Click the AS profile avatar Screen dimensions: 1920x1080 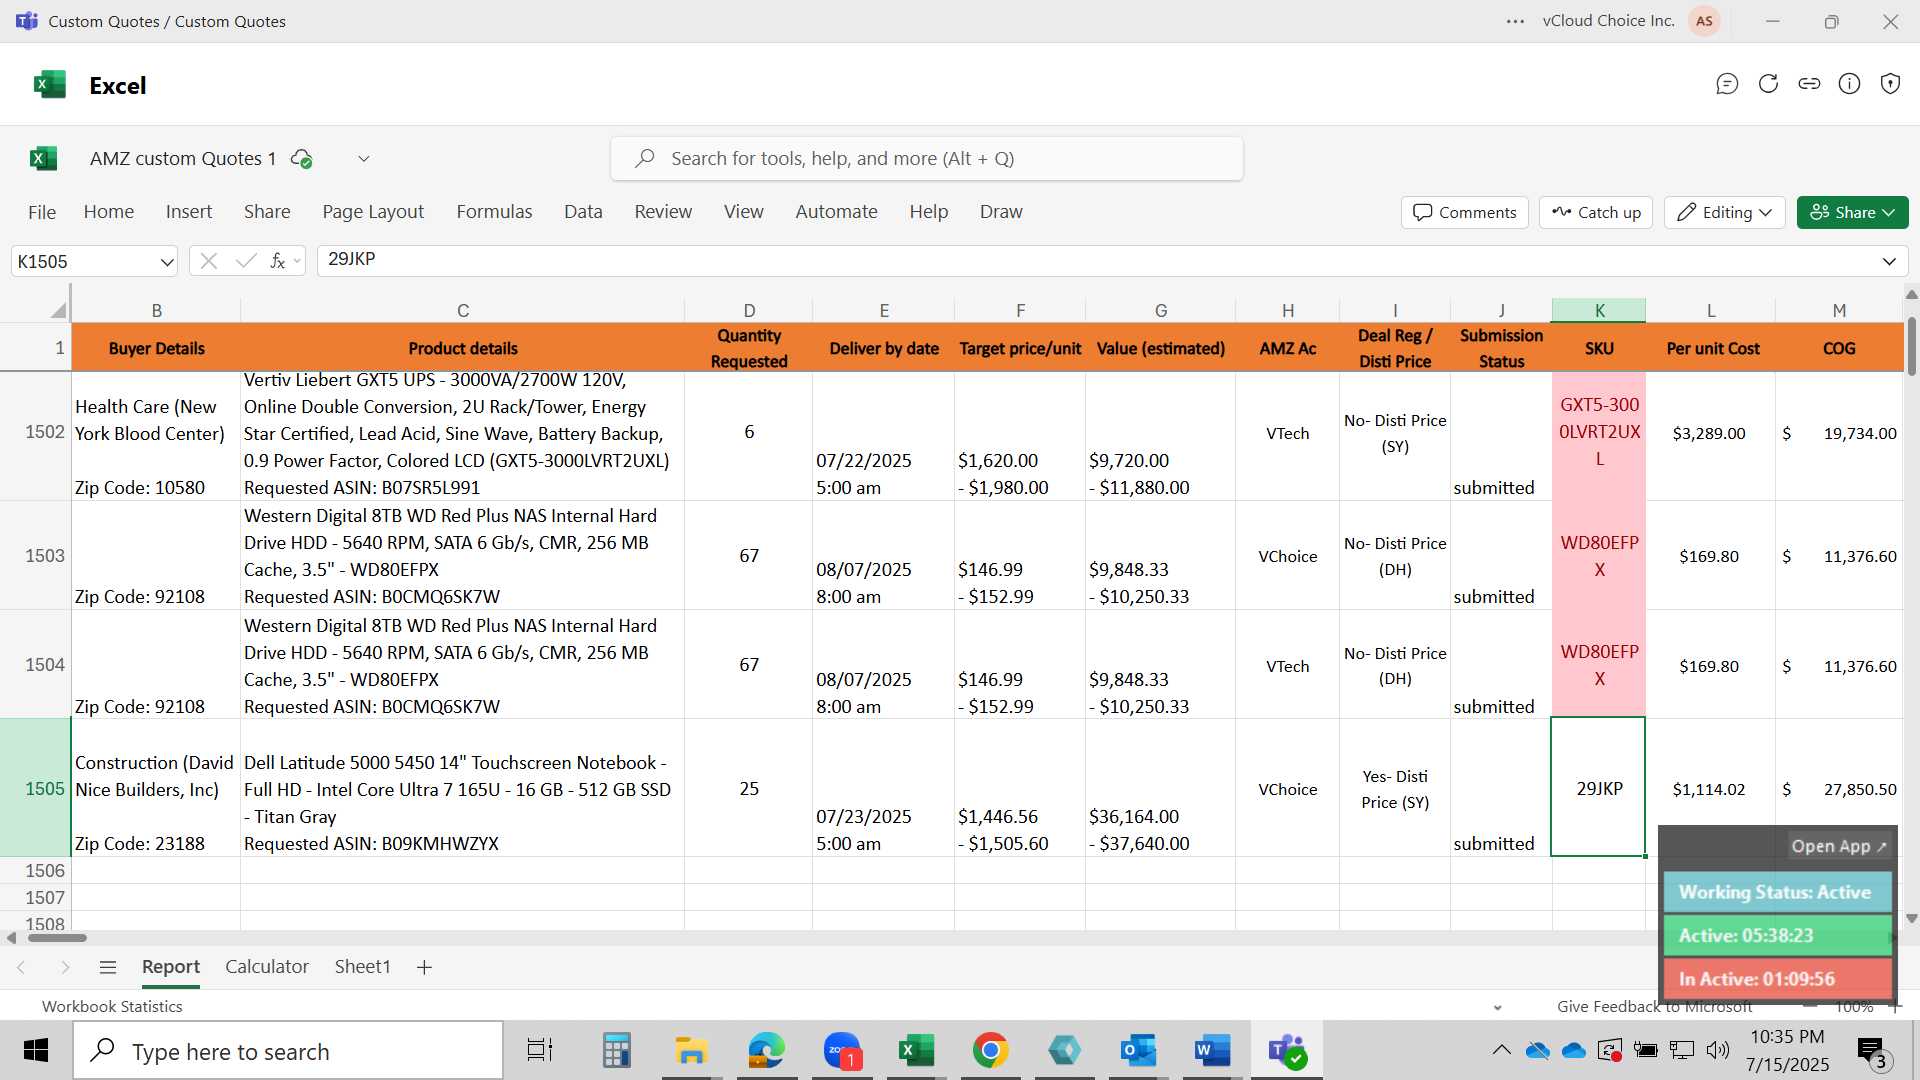(x=1704, y=21)
